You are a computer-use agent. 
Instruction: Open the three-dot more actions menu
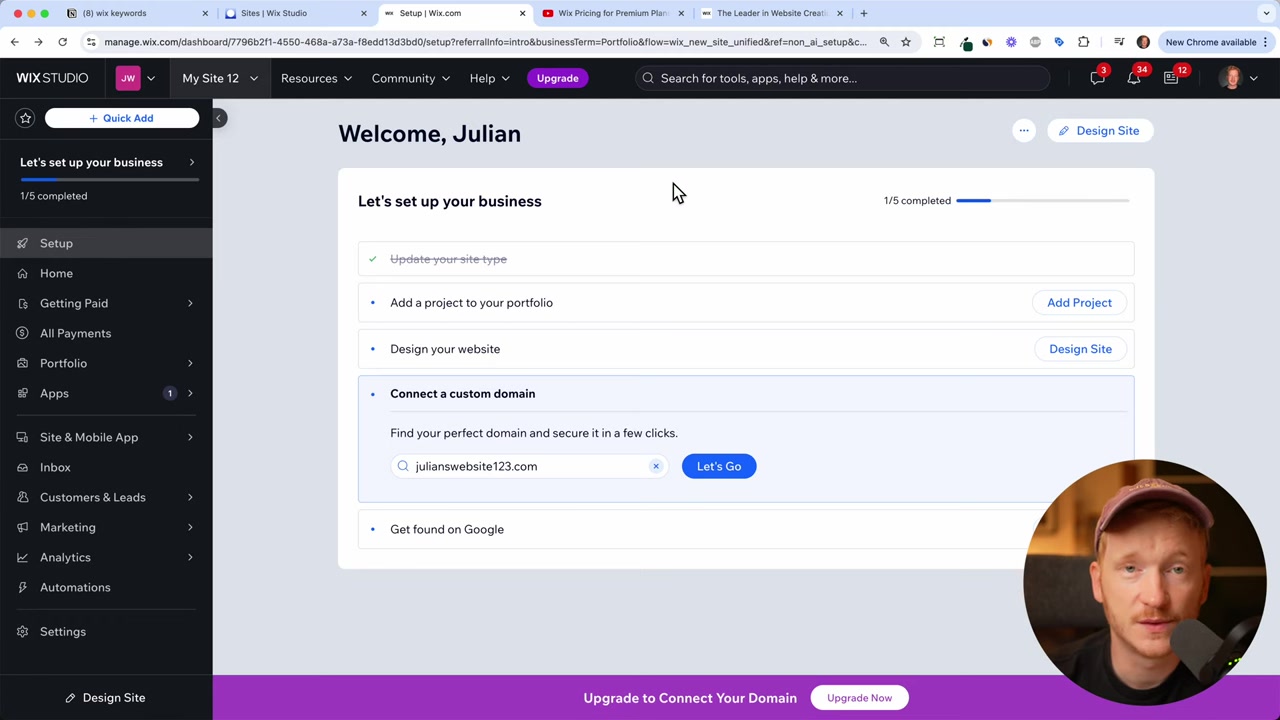[1023, 131]
